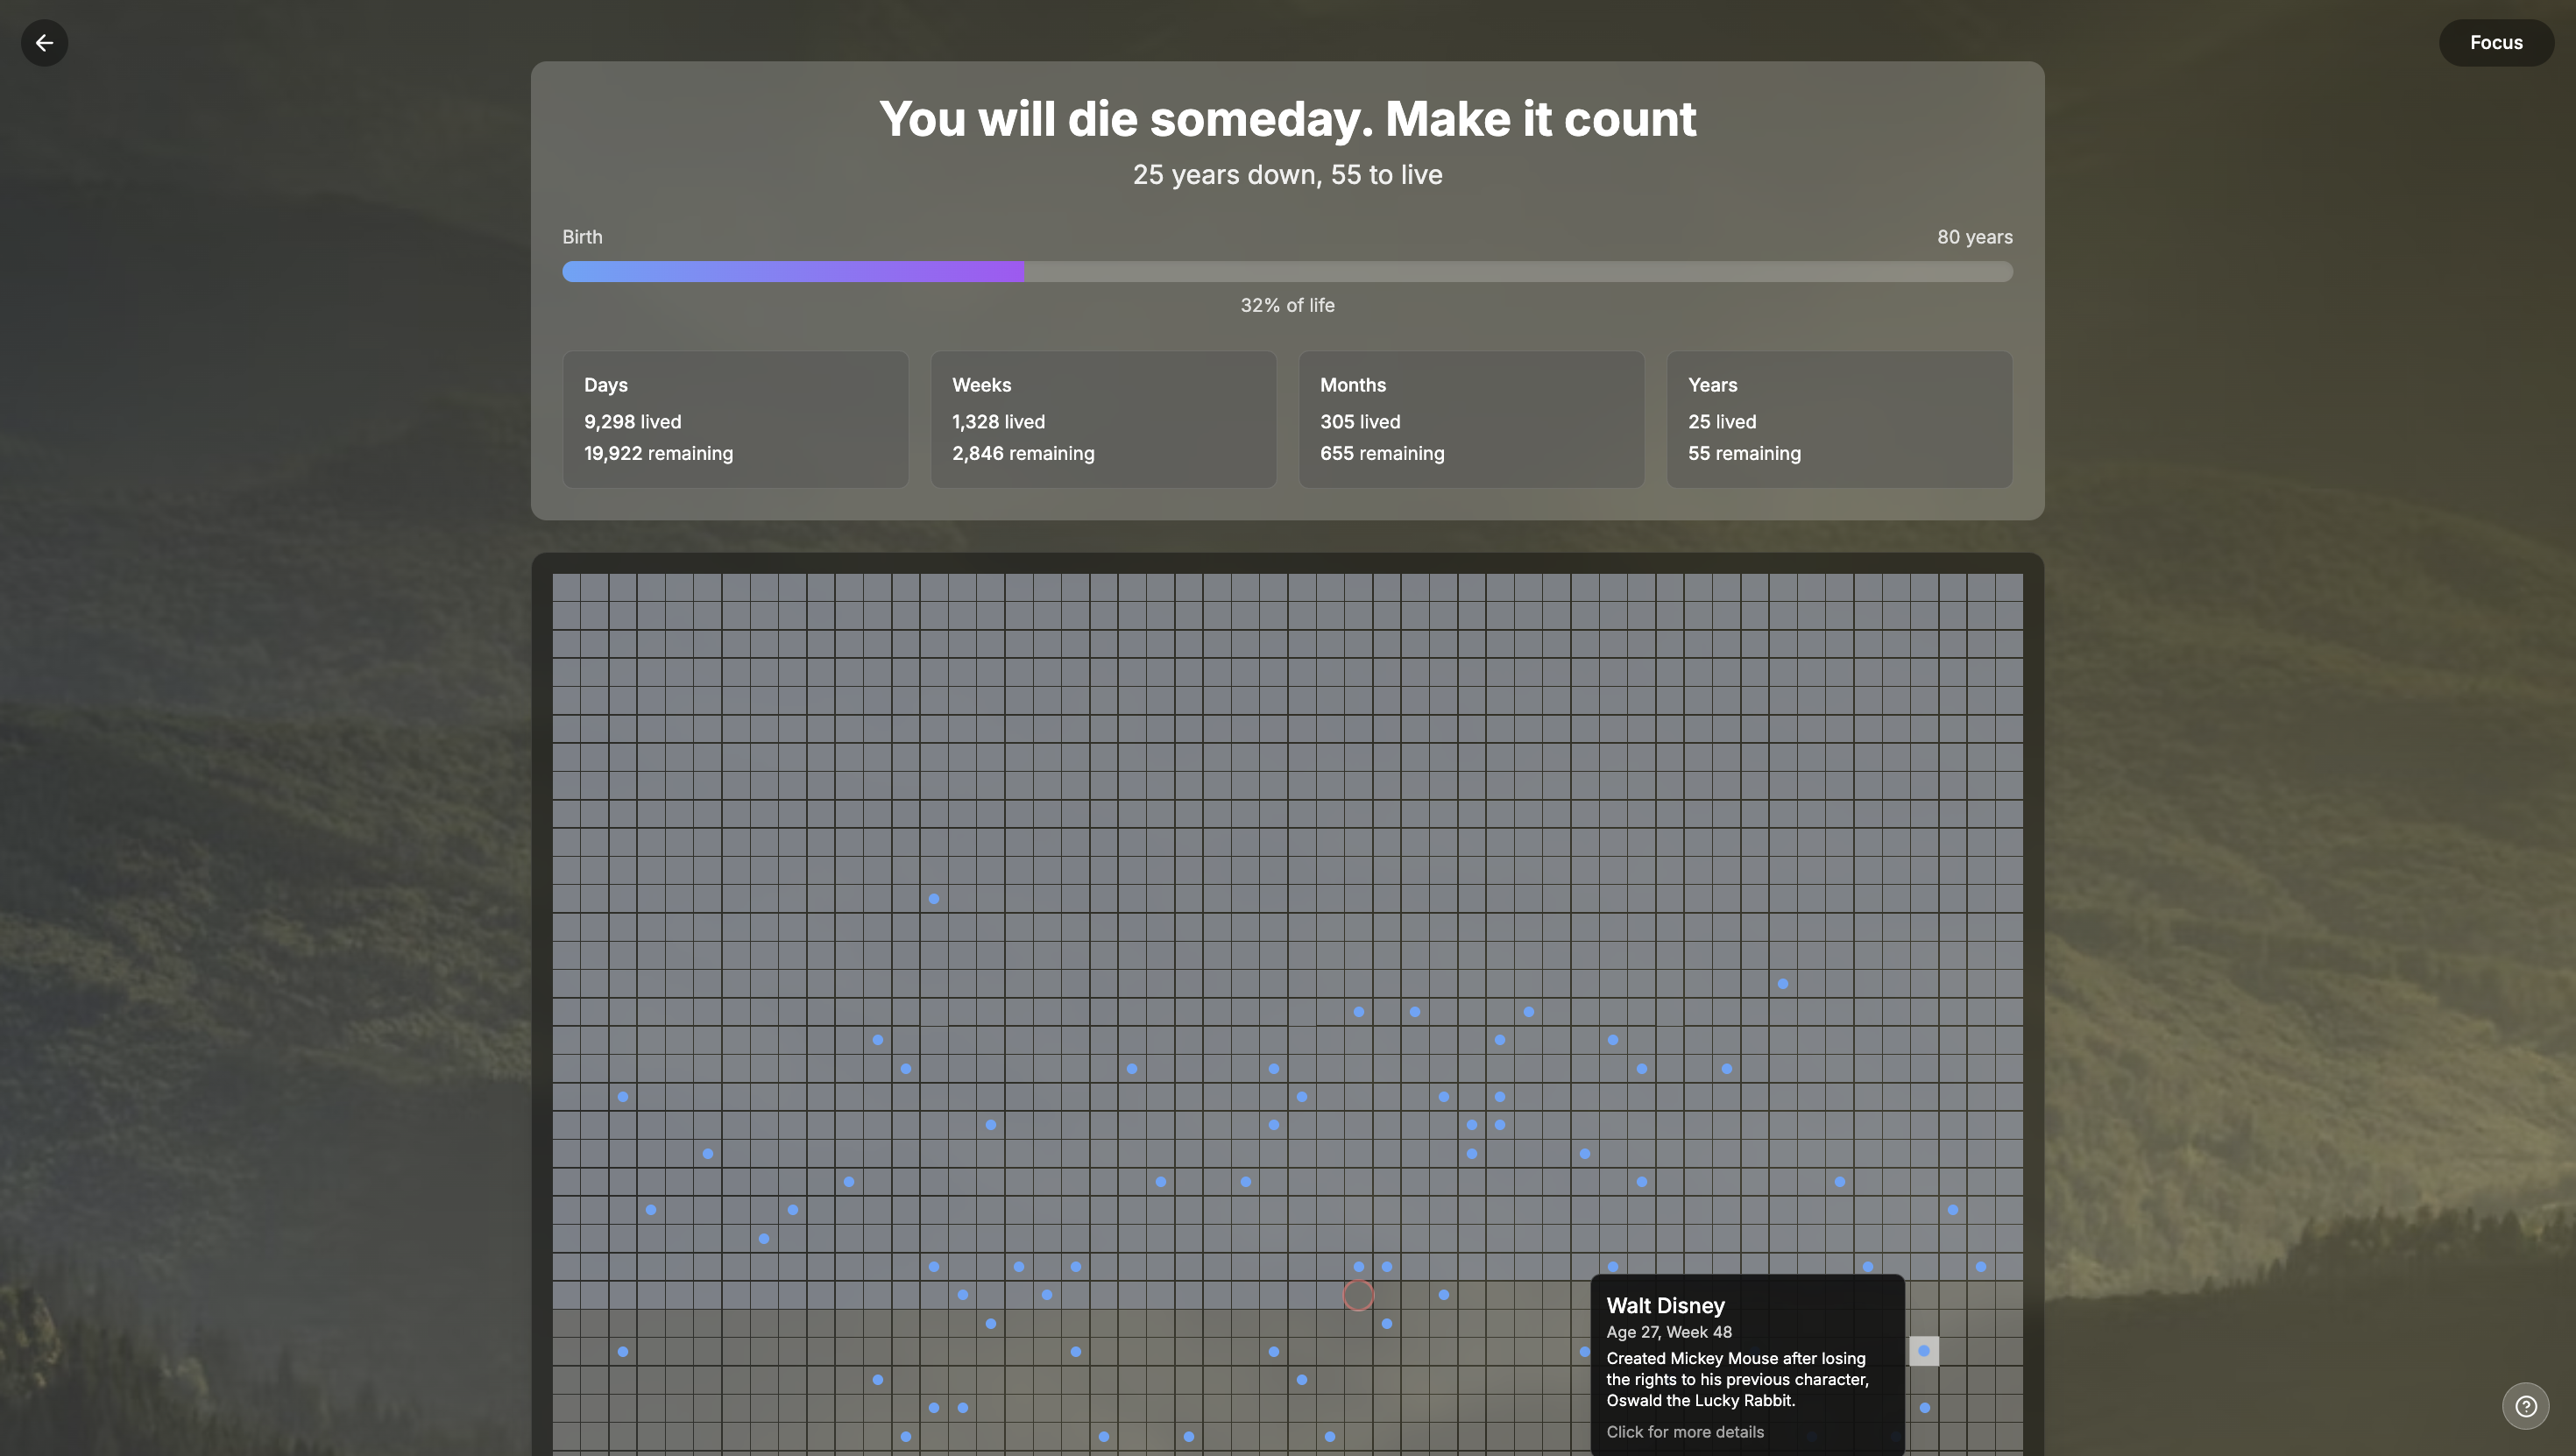The height and width of the screenshot is (1456, 2576).
Task: Click the highest blue dot on grid's right side
Action: point(1783,984)
